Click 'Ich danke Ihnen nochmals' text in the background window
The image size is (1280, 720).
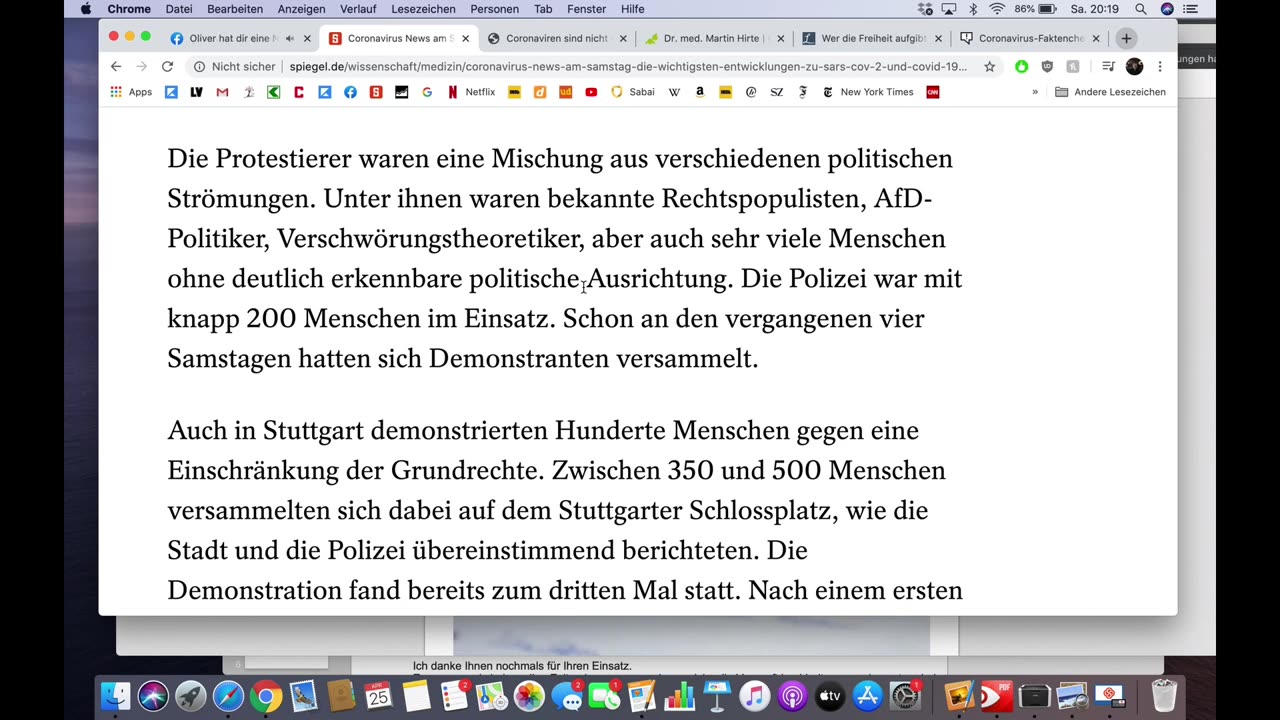[522, 666]
